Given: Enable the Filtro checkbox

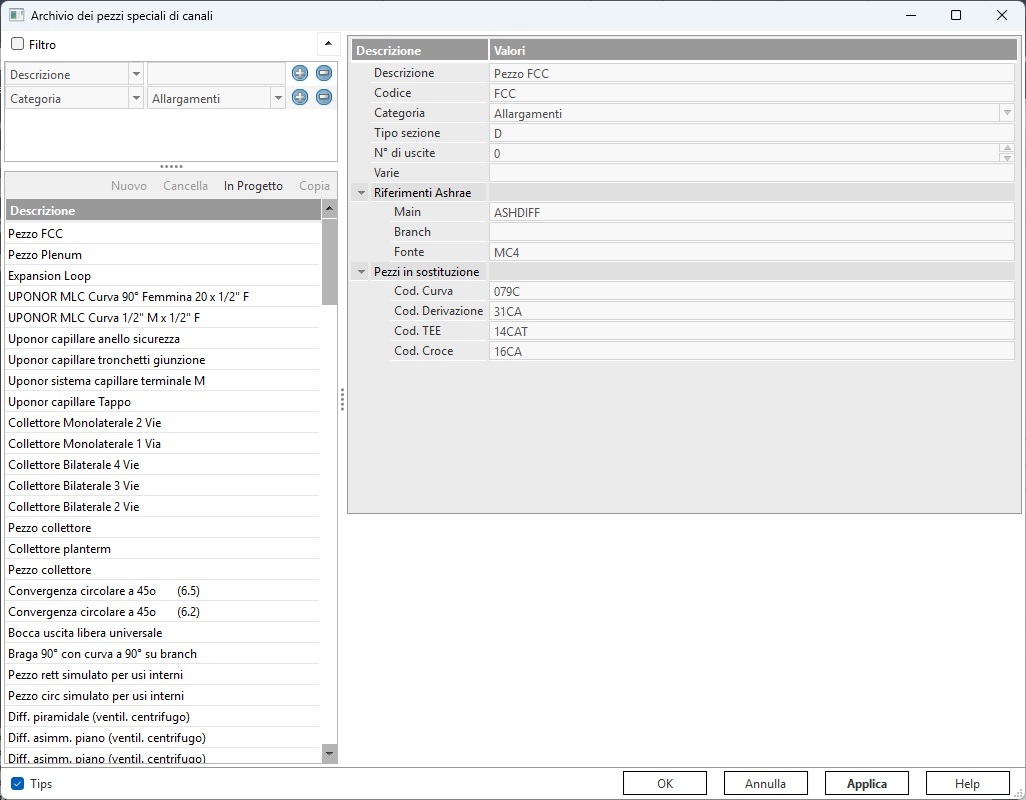Looking at the screenshot, I should (x=17, y=45).
